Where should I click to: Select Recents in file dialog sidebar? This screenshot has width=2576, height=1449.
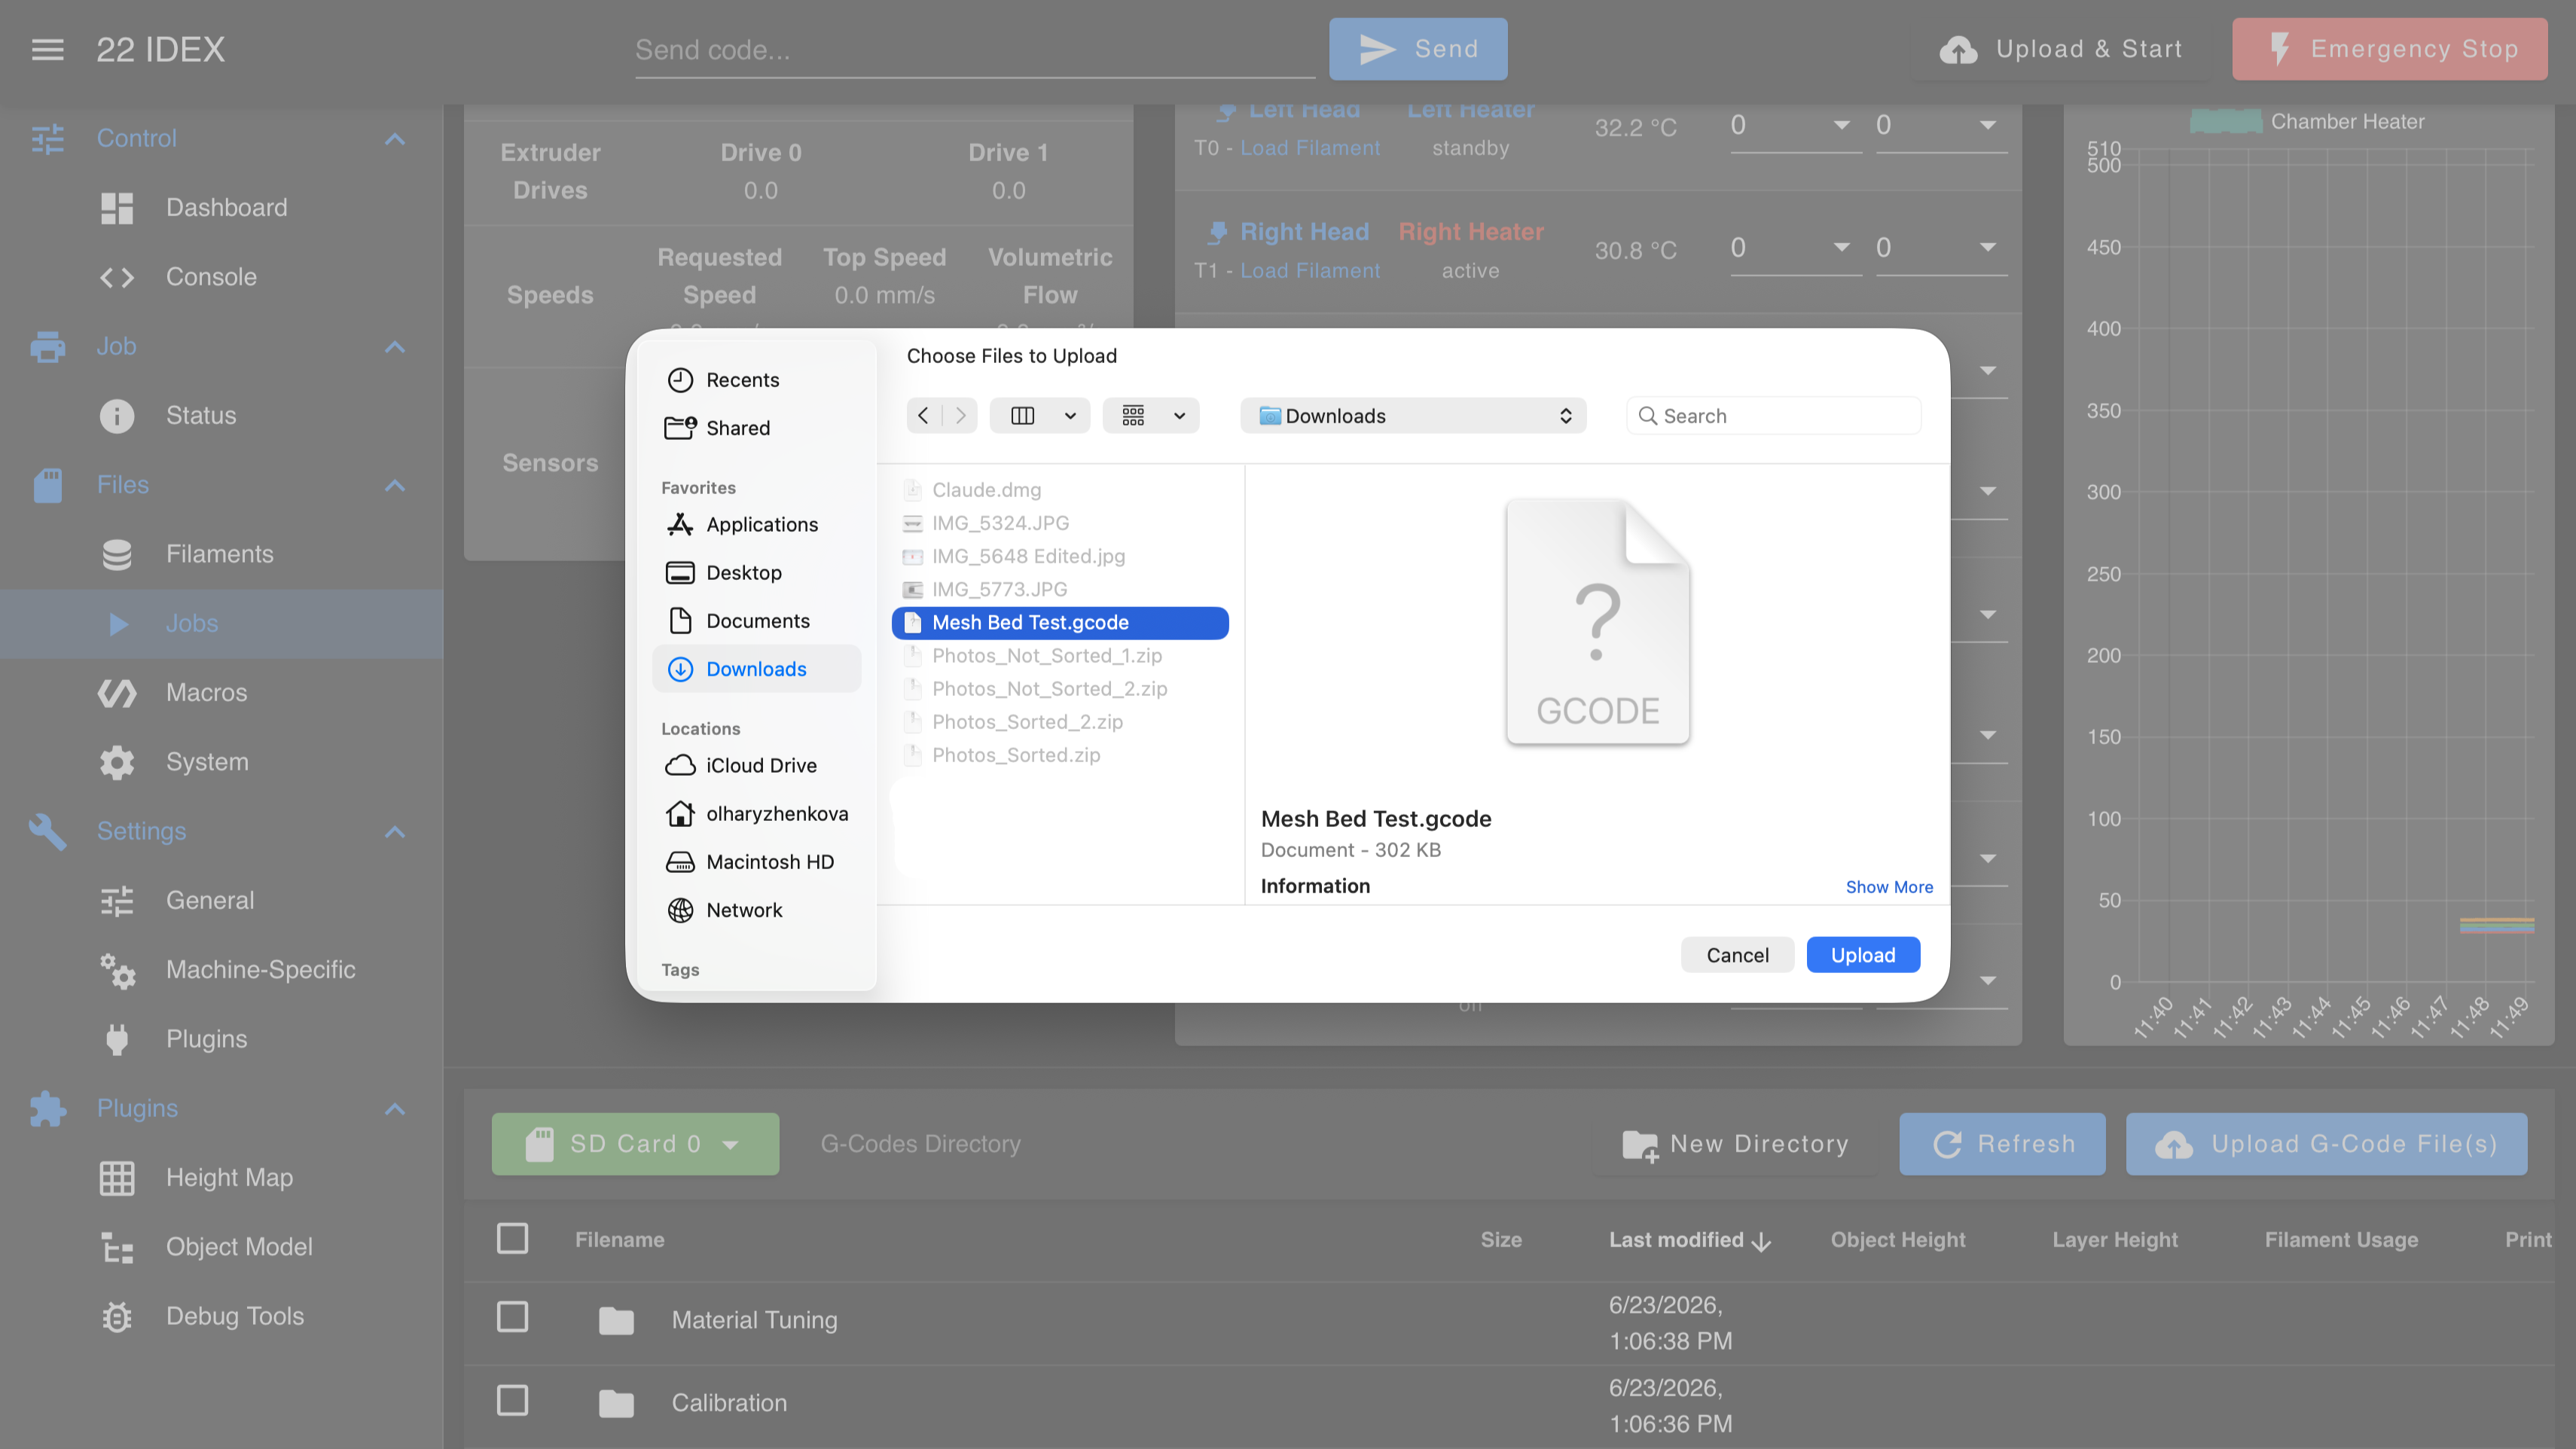(742, 380)
